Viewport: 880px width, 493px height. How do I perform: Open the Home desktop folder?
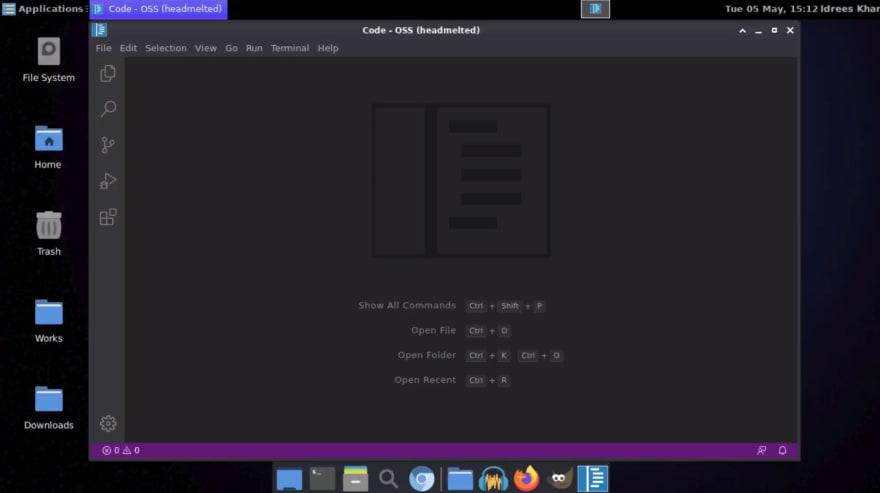[48, 147]
